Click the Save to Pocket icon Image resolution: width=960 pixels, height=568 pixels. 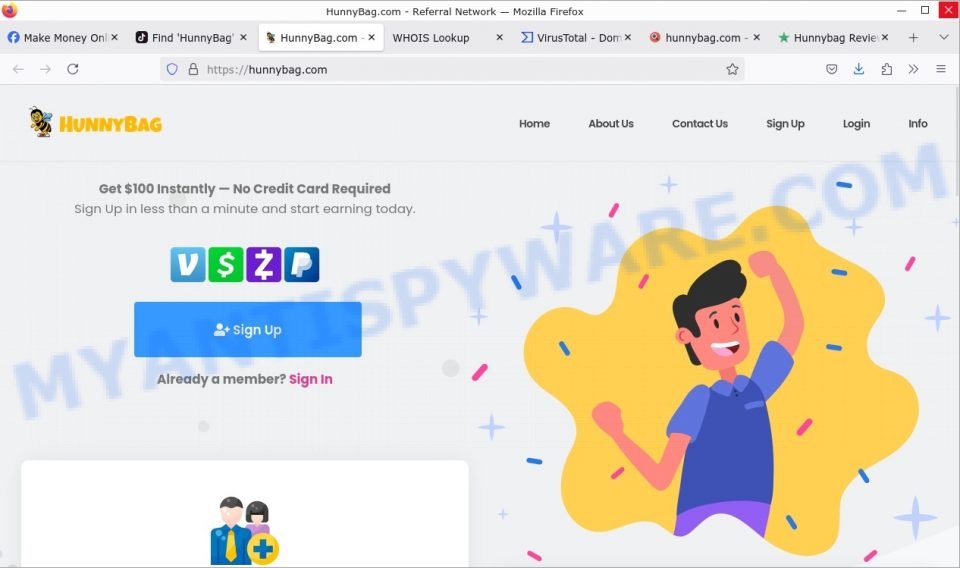pos(831,69)
